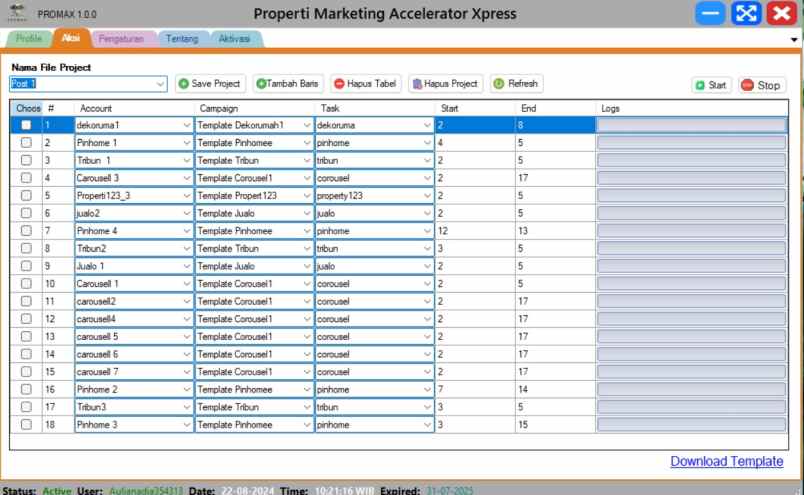The width and height of the screenshot is (804, 495).
Task: Start the task run
Action: click(711, 85)
